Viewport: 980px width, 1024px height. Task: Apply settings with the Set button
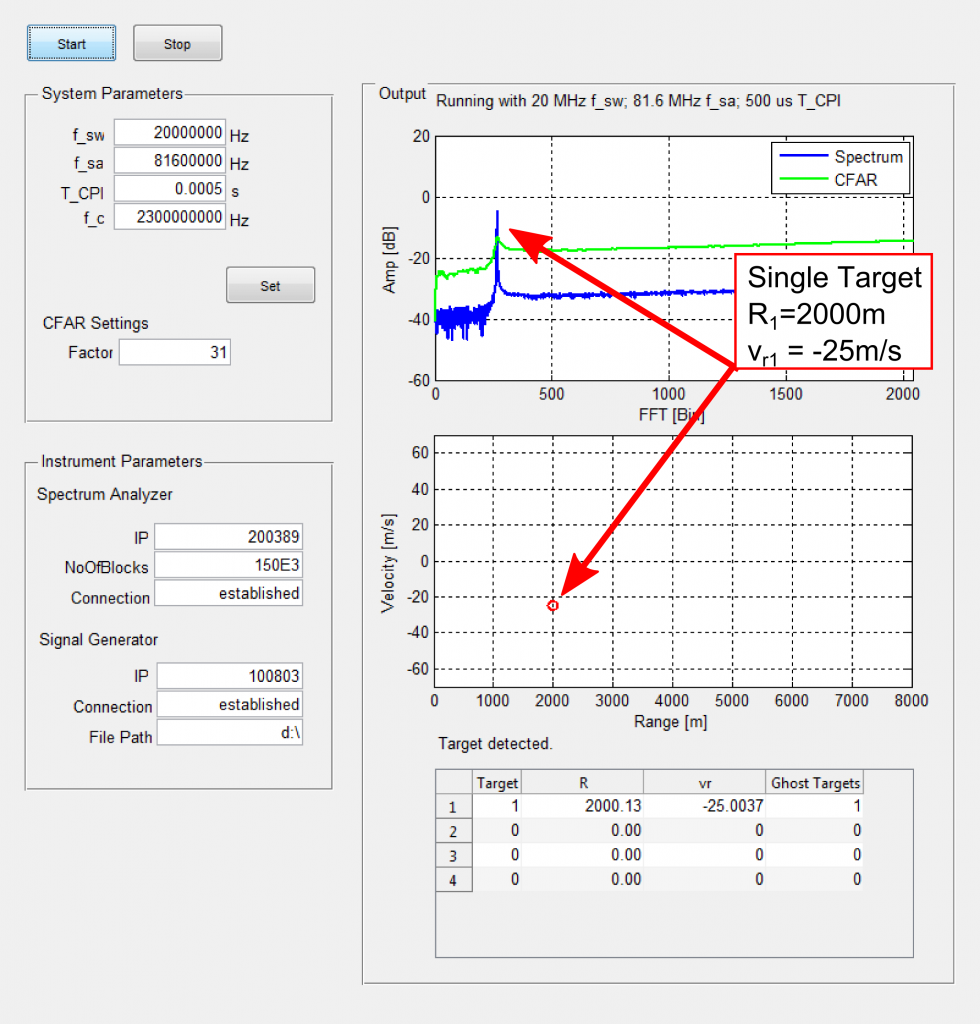(x=270, y=285)
